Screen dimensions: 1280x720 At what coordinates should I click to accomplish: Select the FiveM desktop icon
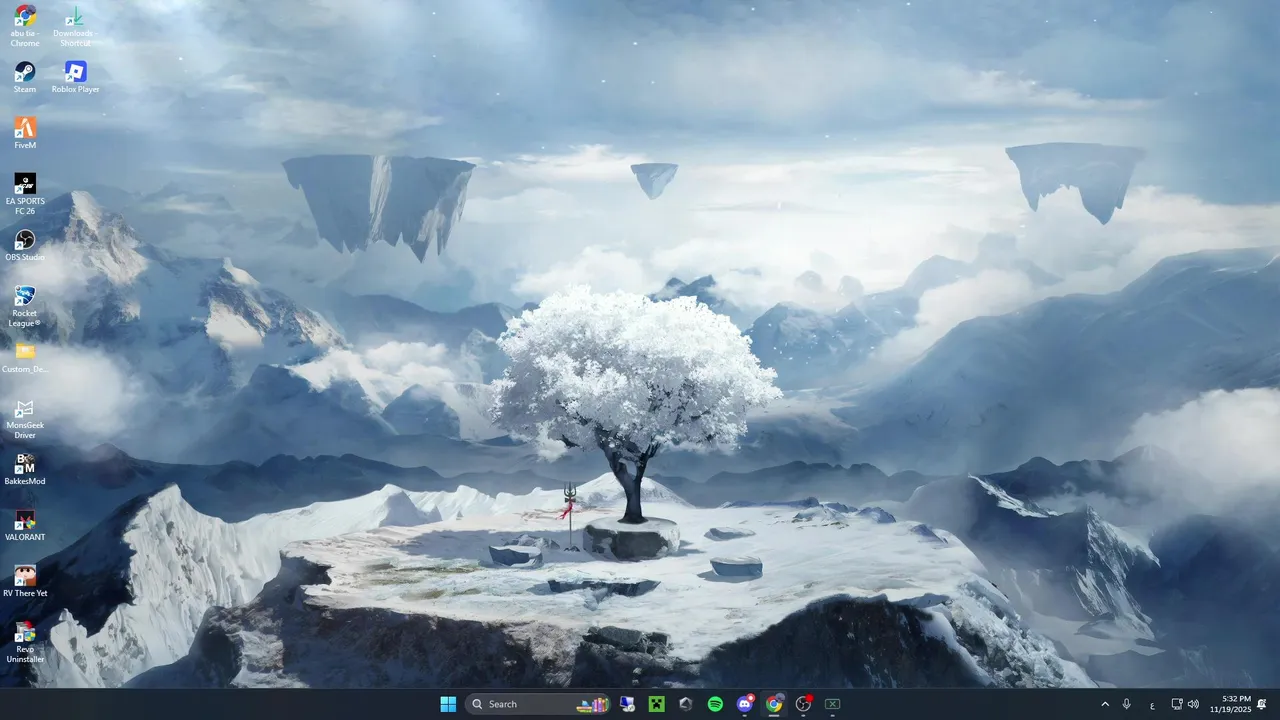click(25, 134)
